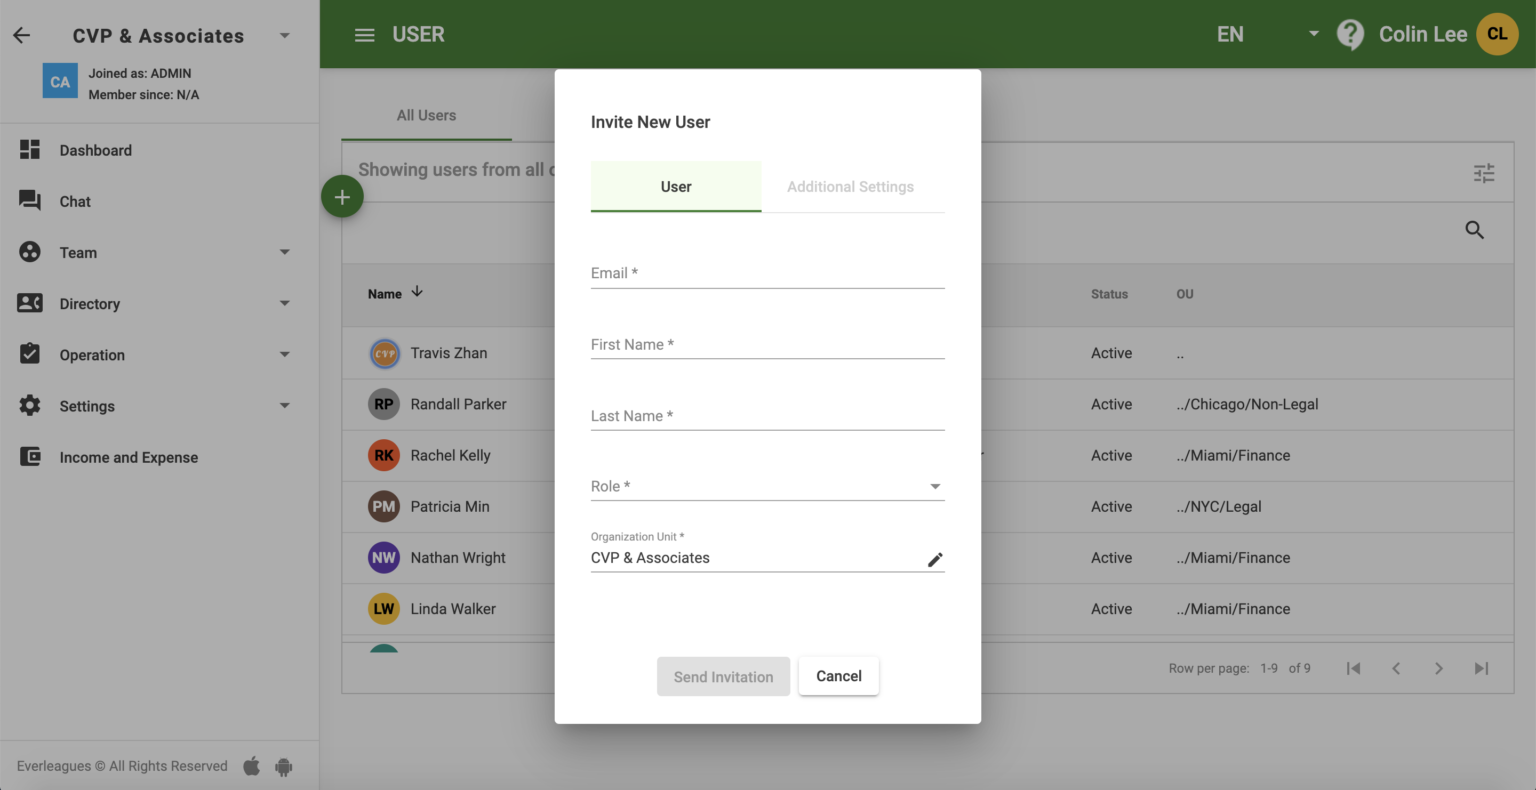Click the green add user plus button
Screen dimensions: 1536x790
pyautogui.click(x=342, y=197)
